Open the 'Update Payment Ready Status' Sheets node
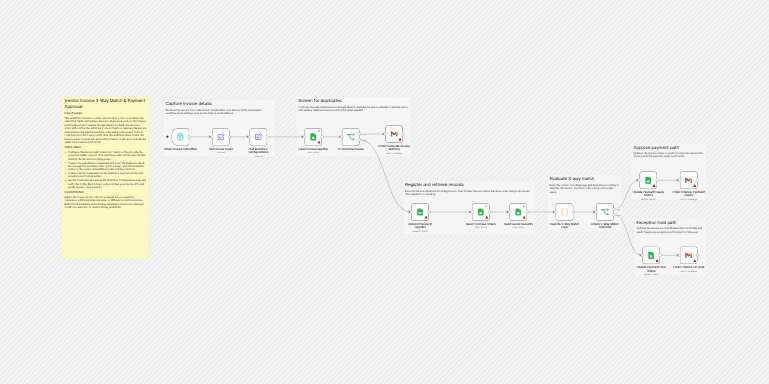 point(648,180)
